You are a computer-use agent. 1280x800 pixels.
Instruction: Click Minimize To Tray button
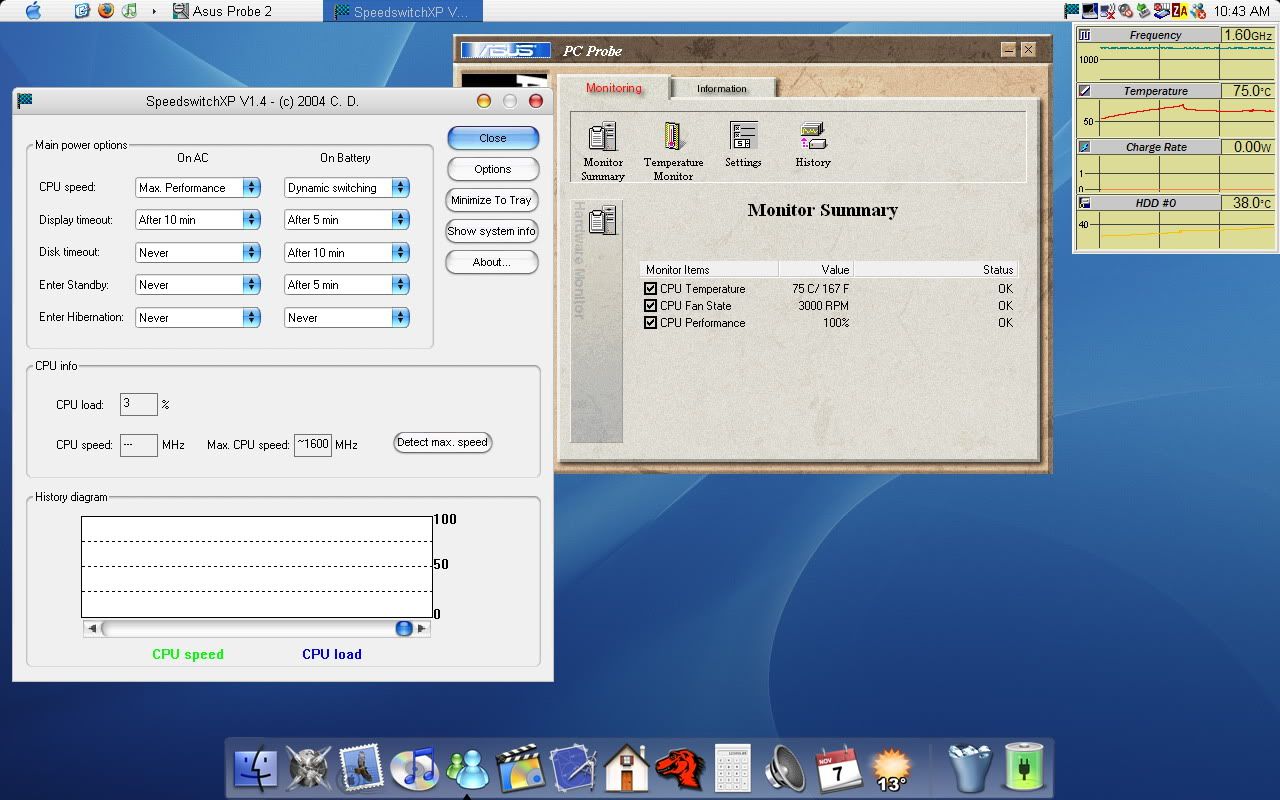point(492,200)
